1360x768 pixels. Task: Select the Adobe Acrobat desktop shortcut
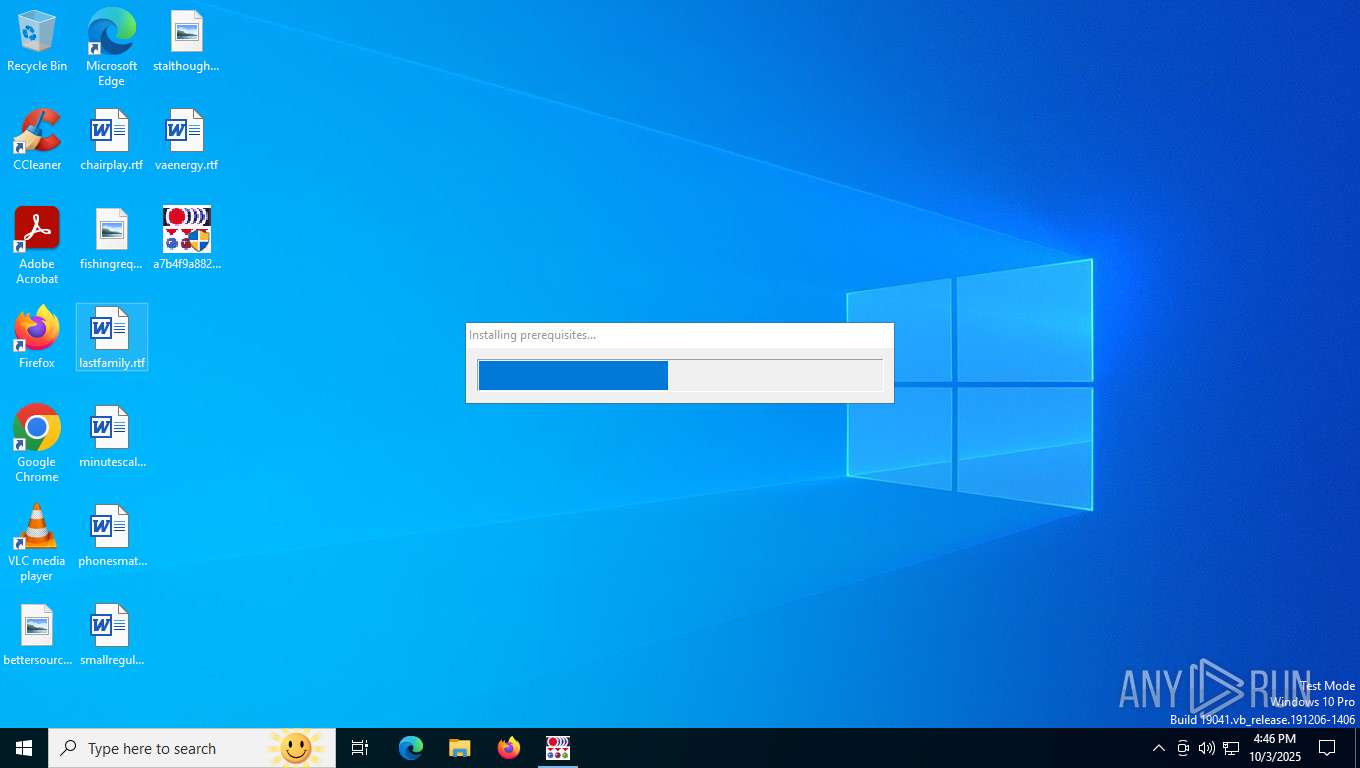tap(37, 246)
